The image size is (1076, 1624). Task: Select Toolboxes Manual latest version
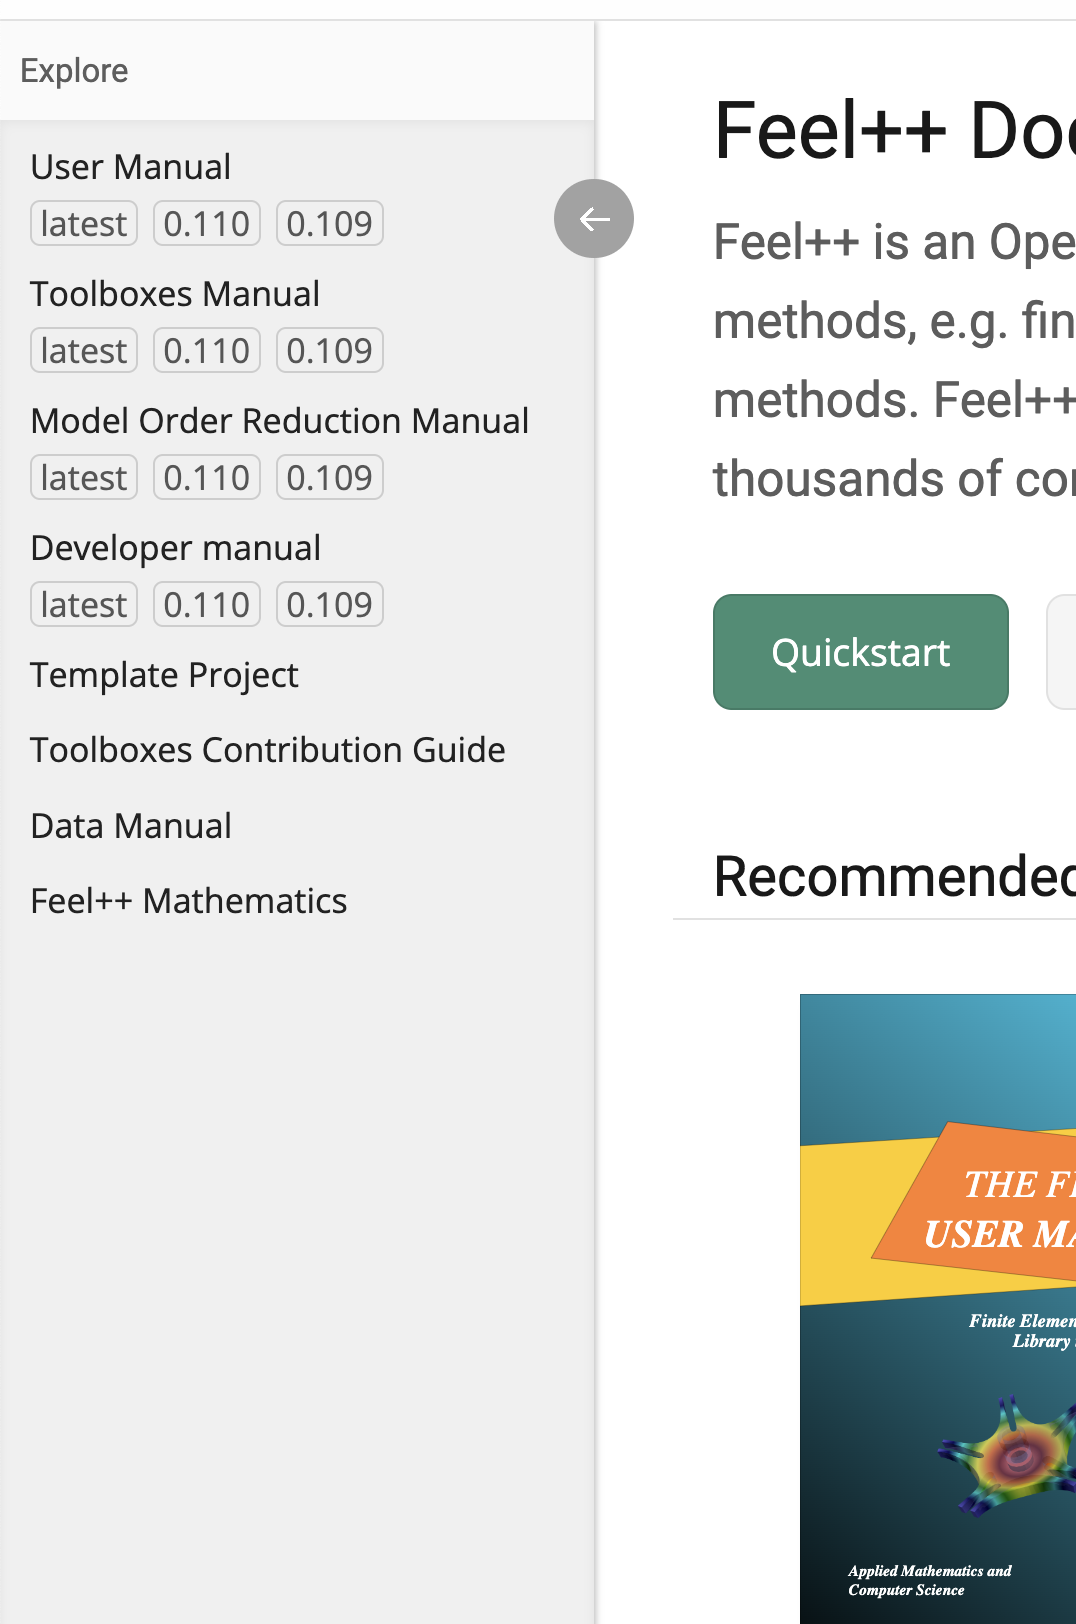click(84, 350)
